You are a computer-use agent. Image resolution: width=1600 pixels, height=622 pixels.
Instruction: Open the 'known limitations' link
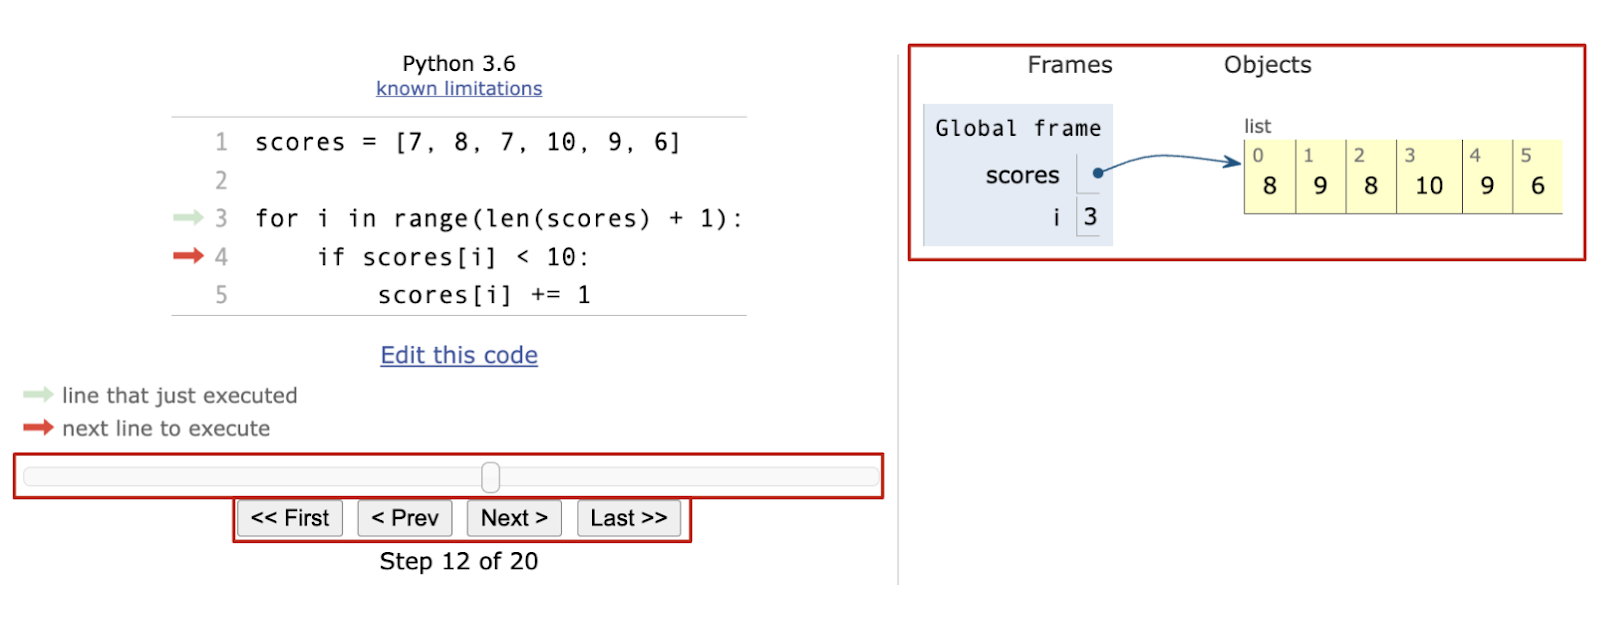point(459,89)
